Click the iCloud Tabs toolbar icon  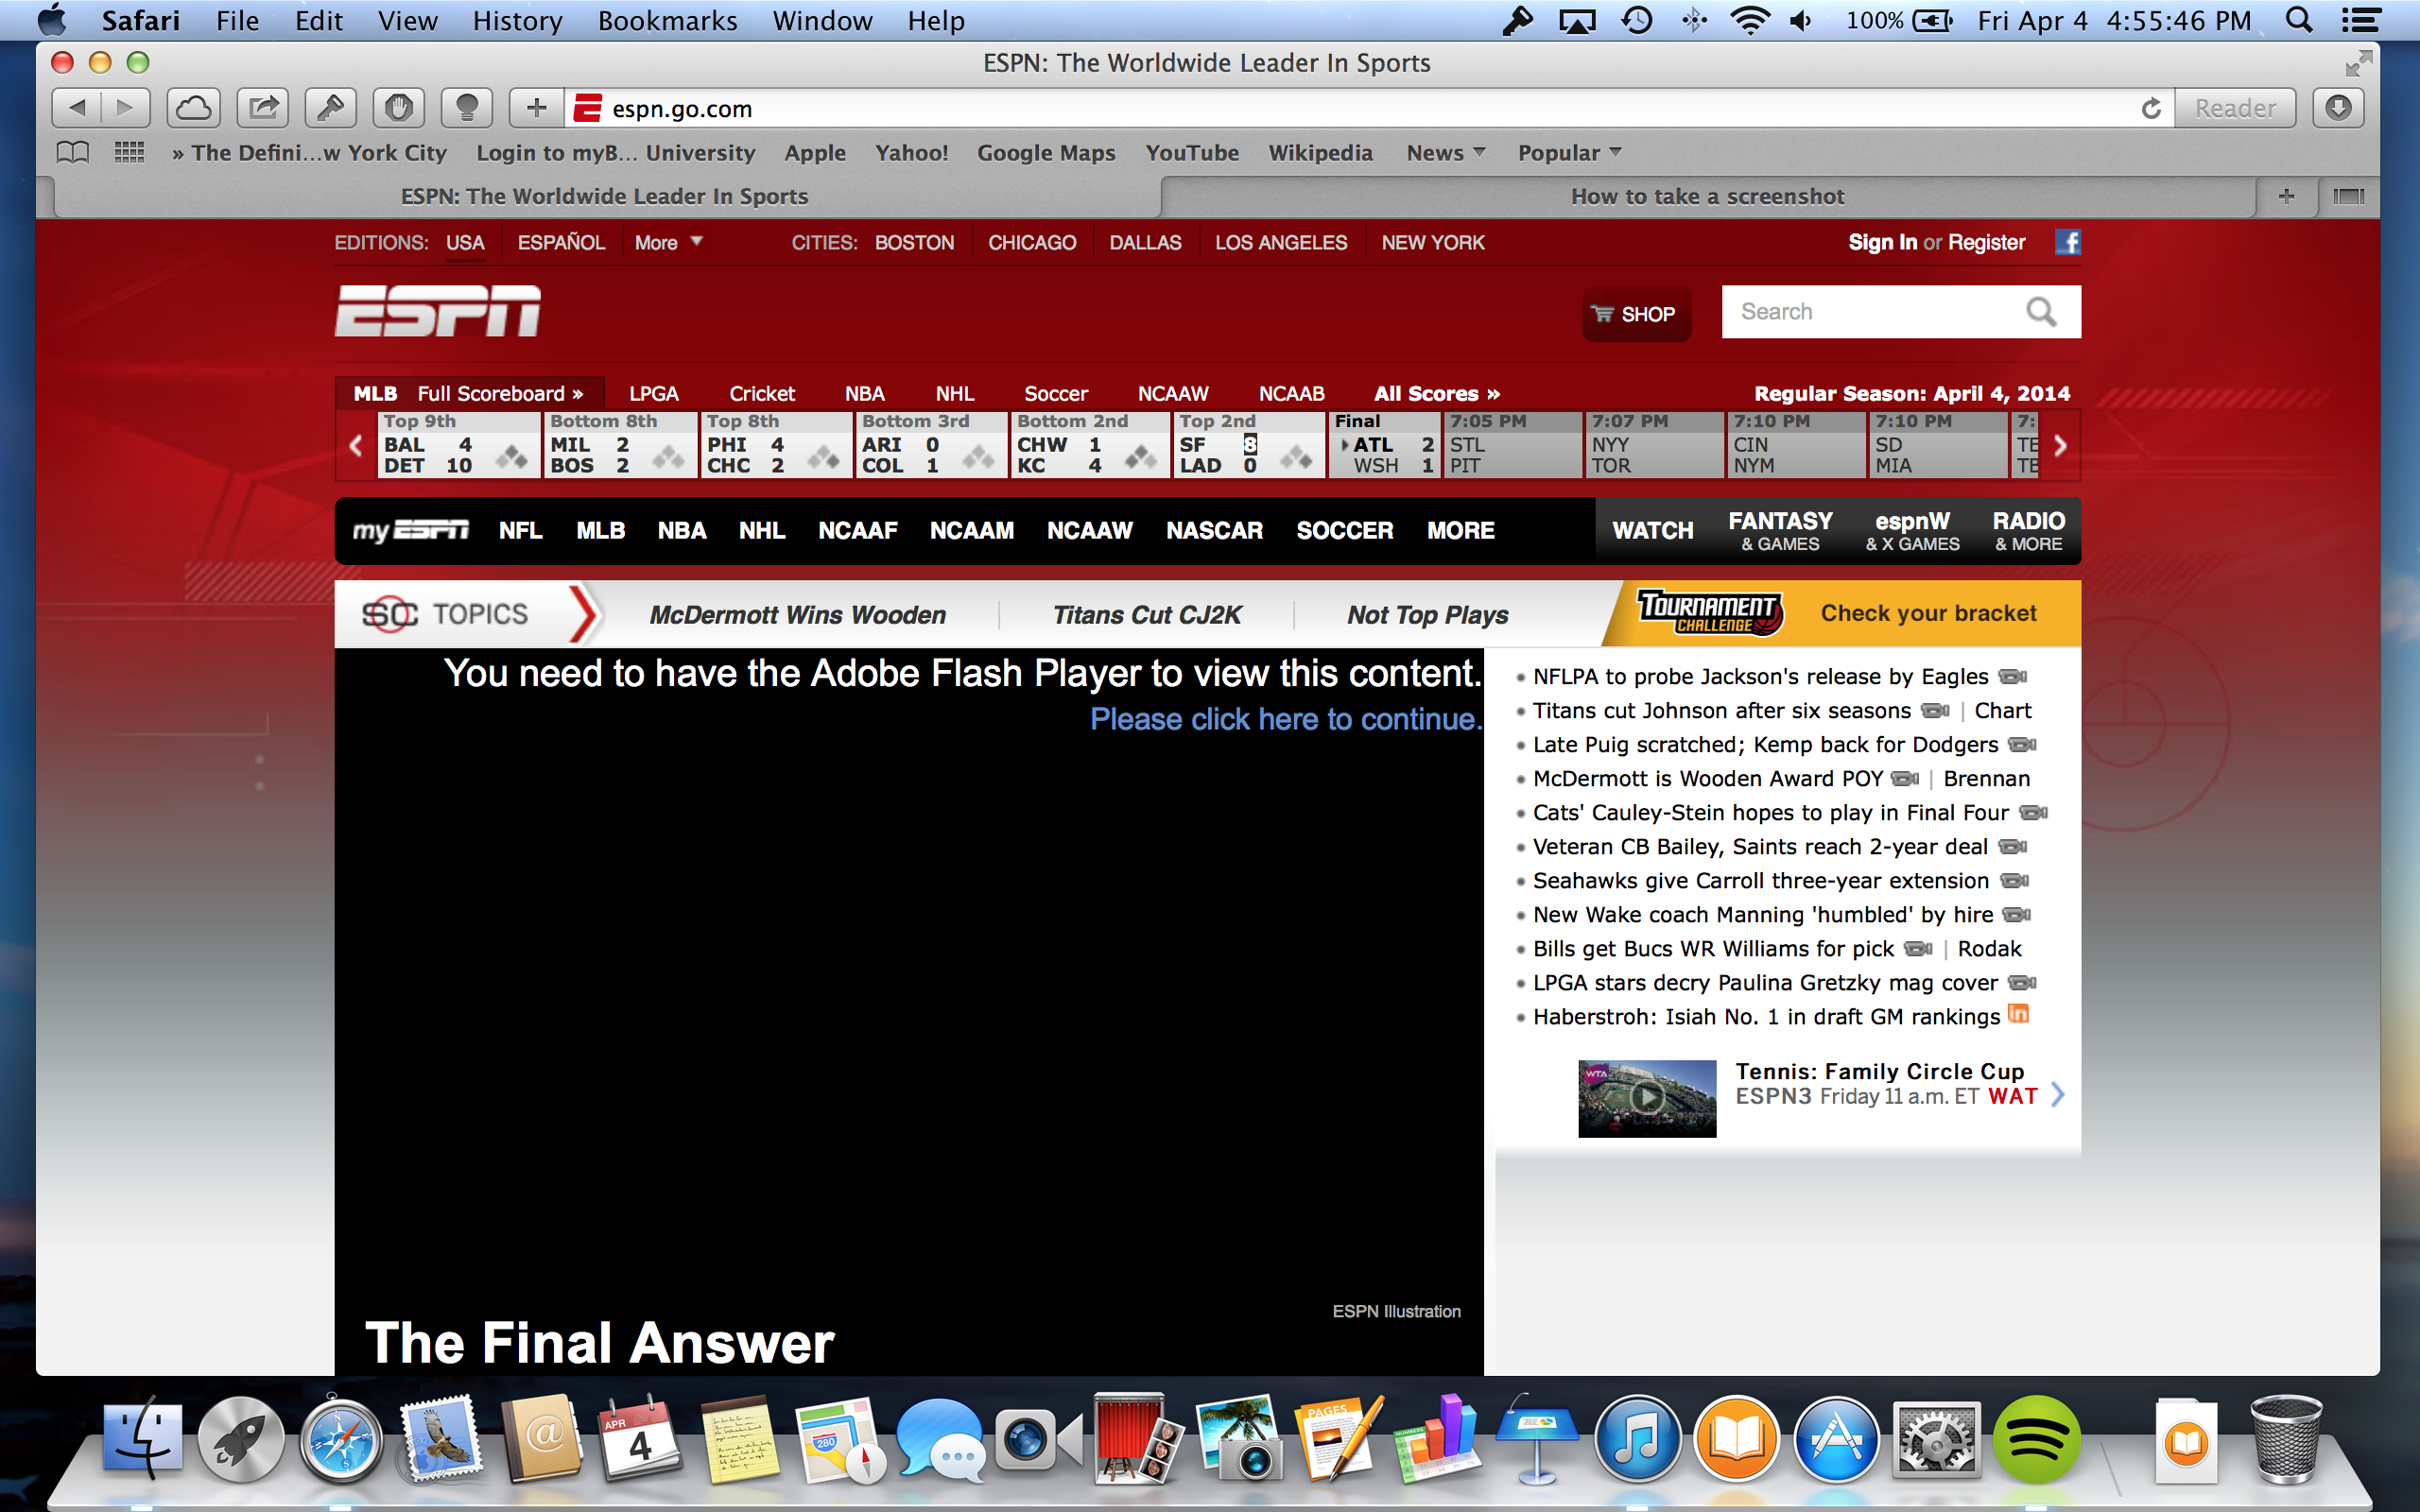click(x=194, y=108)
